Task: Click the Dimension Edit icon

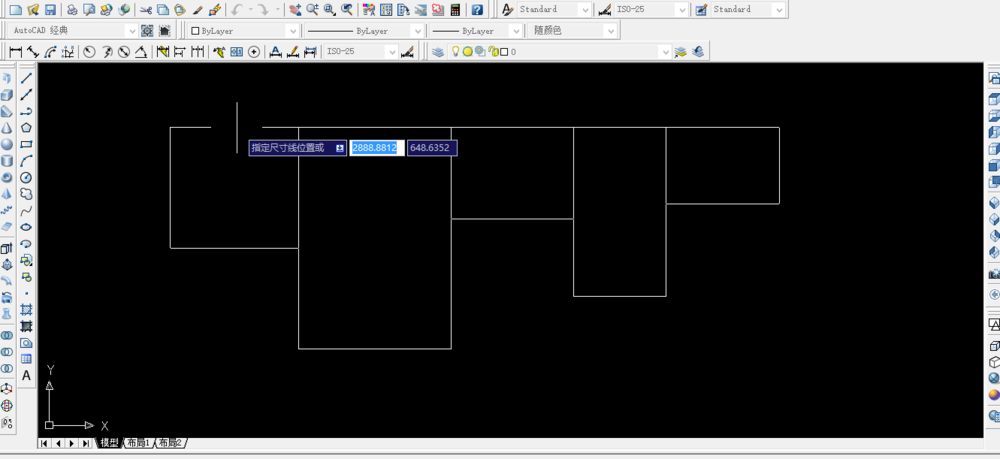Action: pyautogui.click(x=276, y=52)
